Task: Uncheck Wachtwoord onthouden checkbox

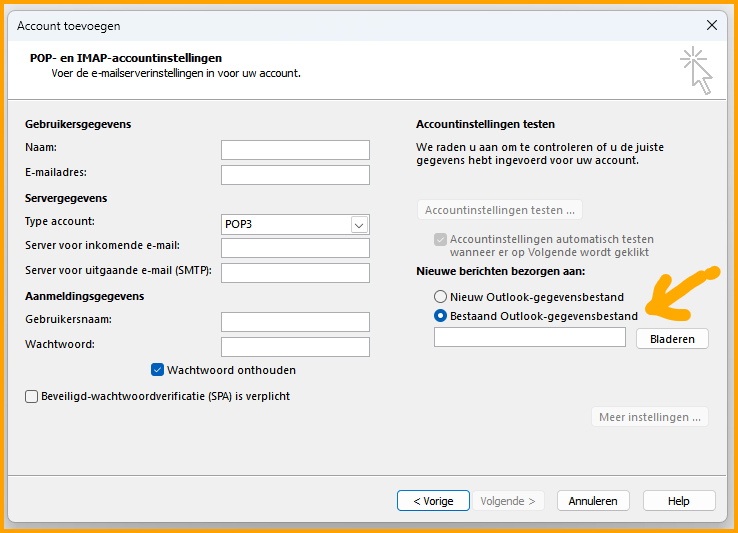Action: tap(157, 370)
